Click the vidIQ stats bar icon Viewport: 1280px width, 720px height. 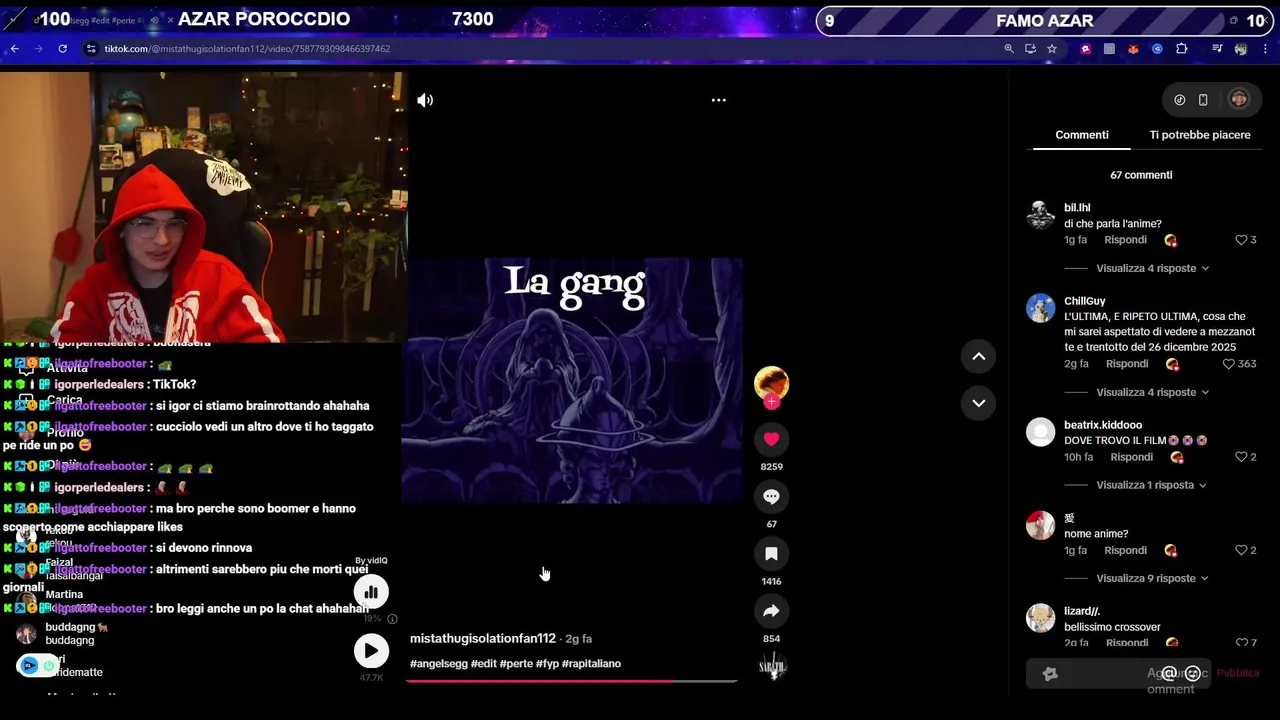click(x=371, y=592)
